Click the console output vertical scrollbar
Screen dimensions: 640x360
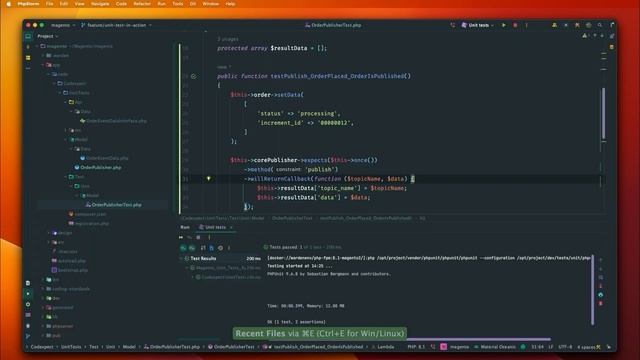point(592,290)
